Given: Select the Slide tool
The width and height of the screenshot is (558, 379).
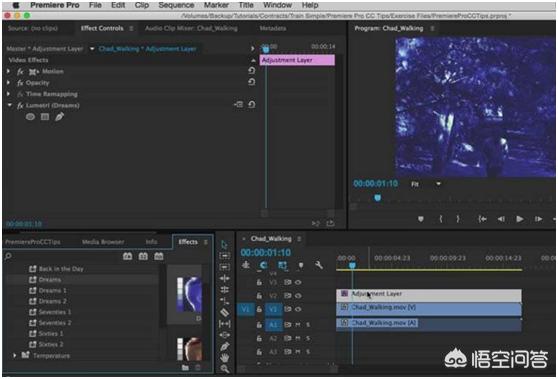Looking at the screenshot, I should coord(225,335).
